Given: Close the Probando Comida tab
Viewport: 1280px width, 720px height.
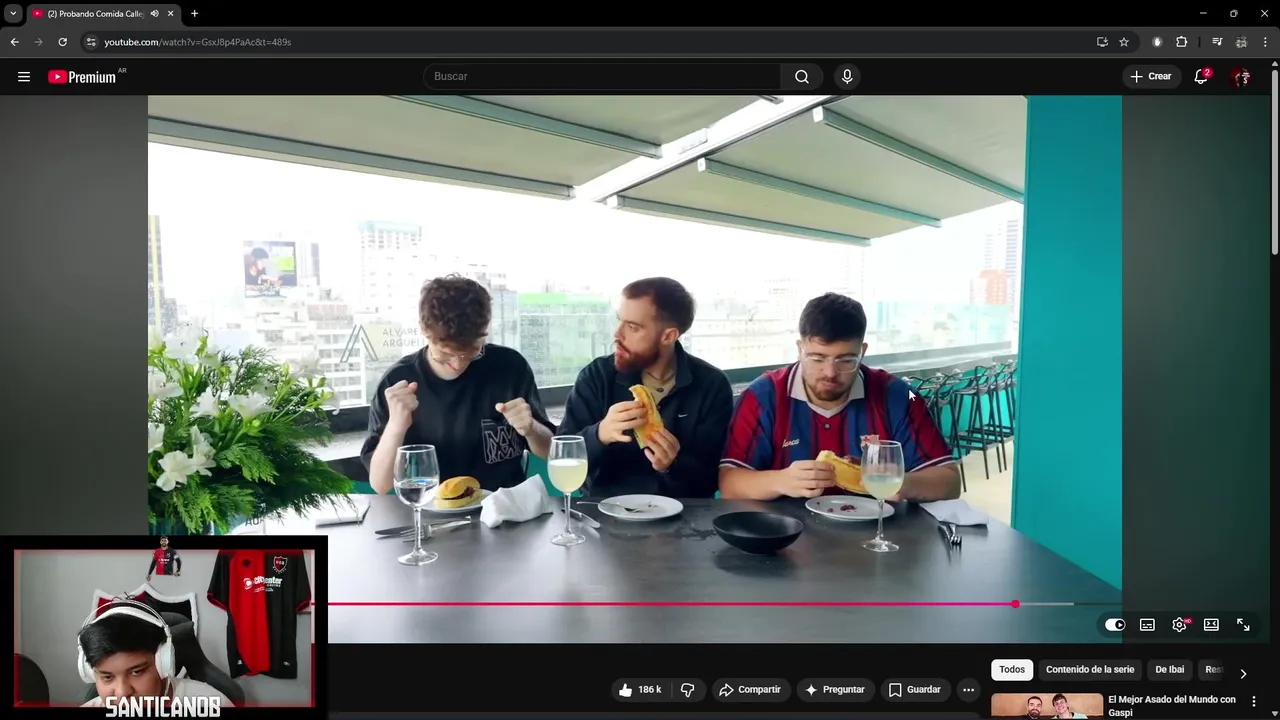Looking at the screenshot, I should point(170,14).
